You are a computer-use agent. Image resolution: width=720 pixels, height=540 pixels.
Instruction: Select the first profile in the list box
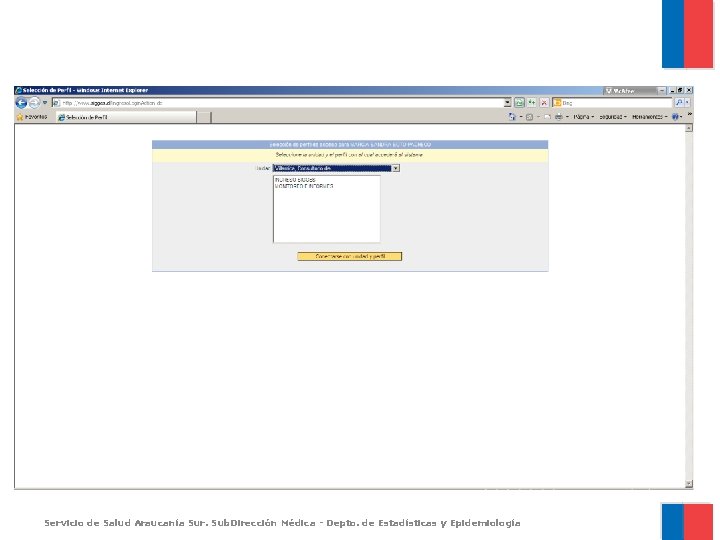295,180
